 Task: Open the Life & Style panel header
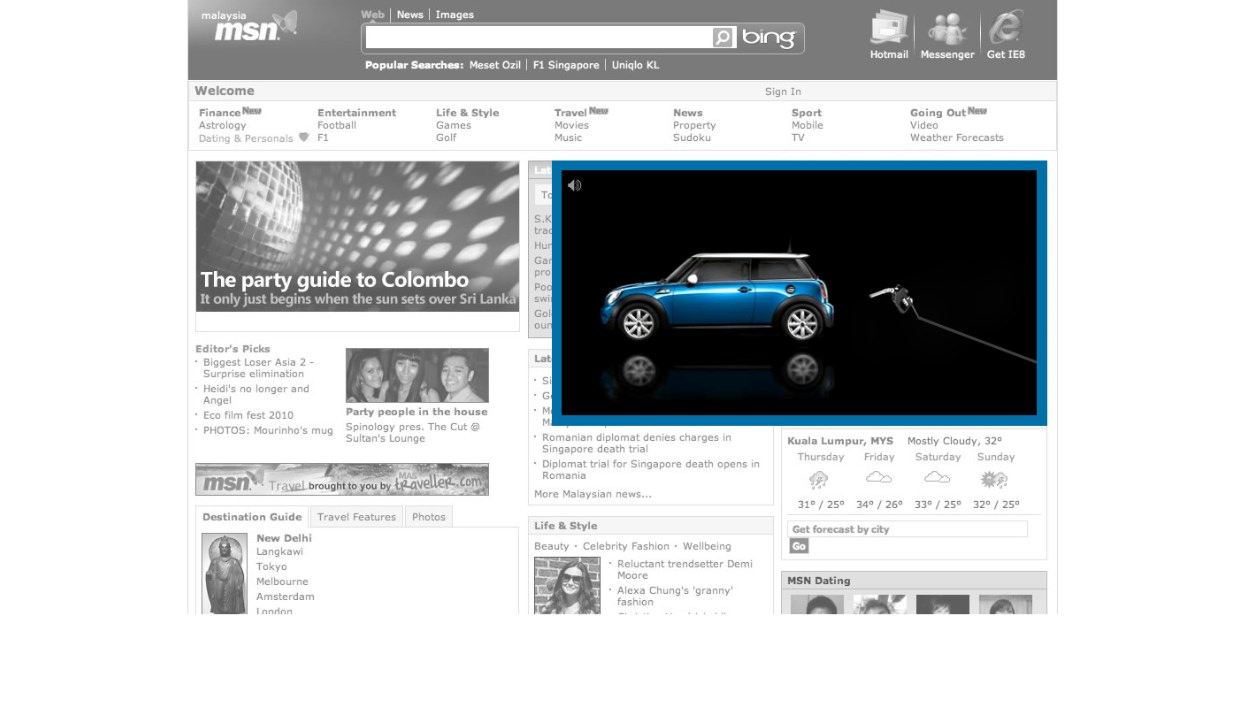click(x=651, y=526)
